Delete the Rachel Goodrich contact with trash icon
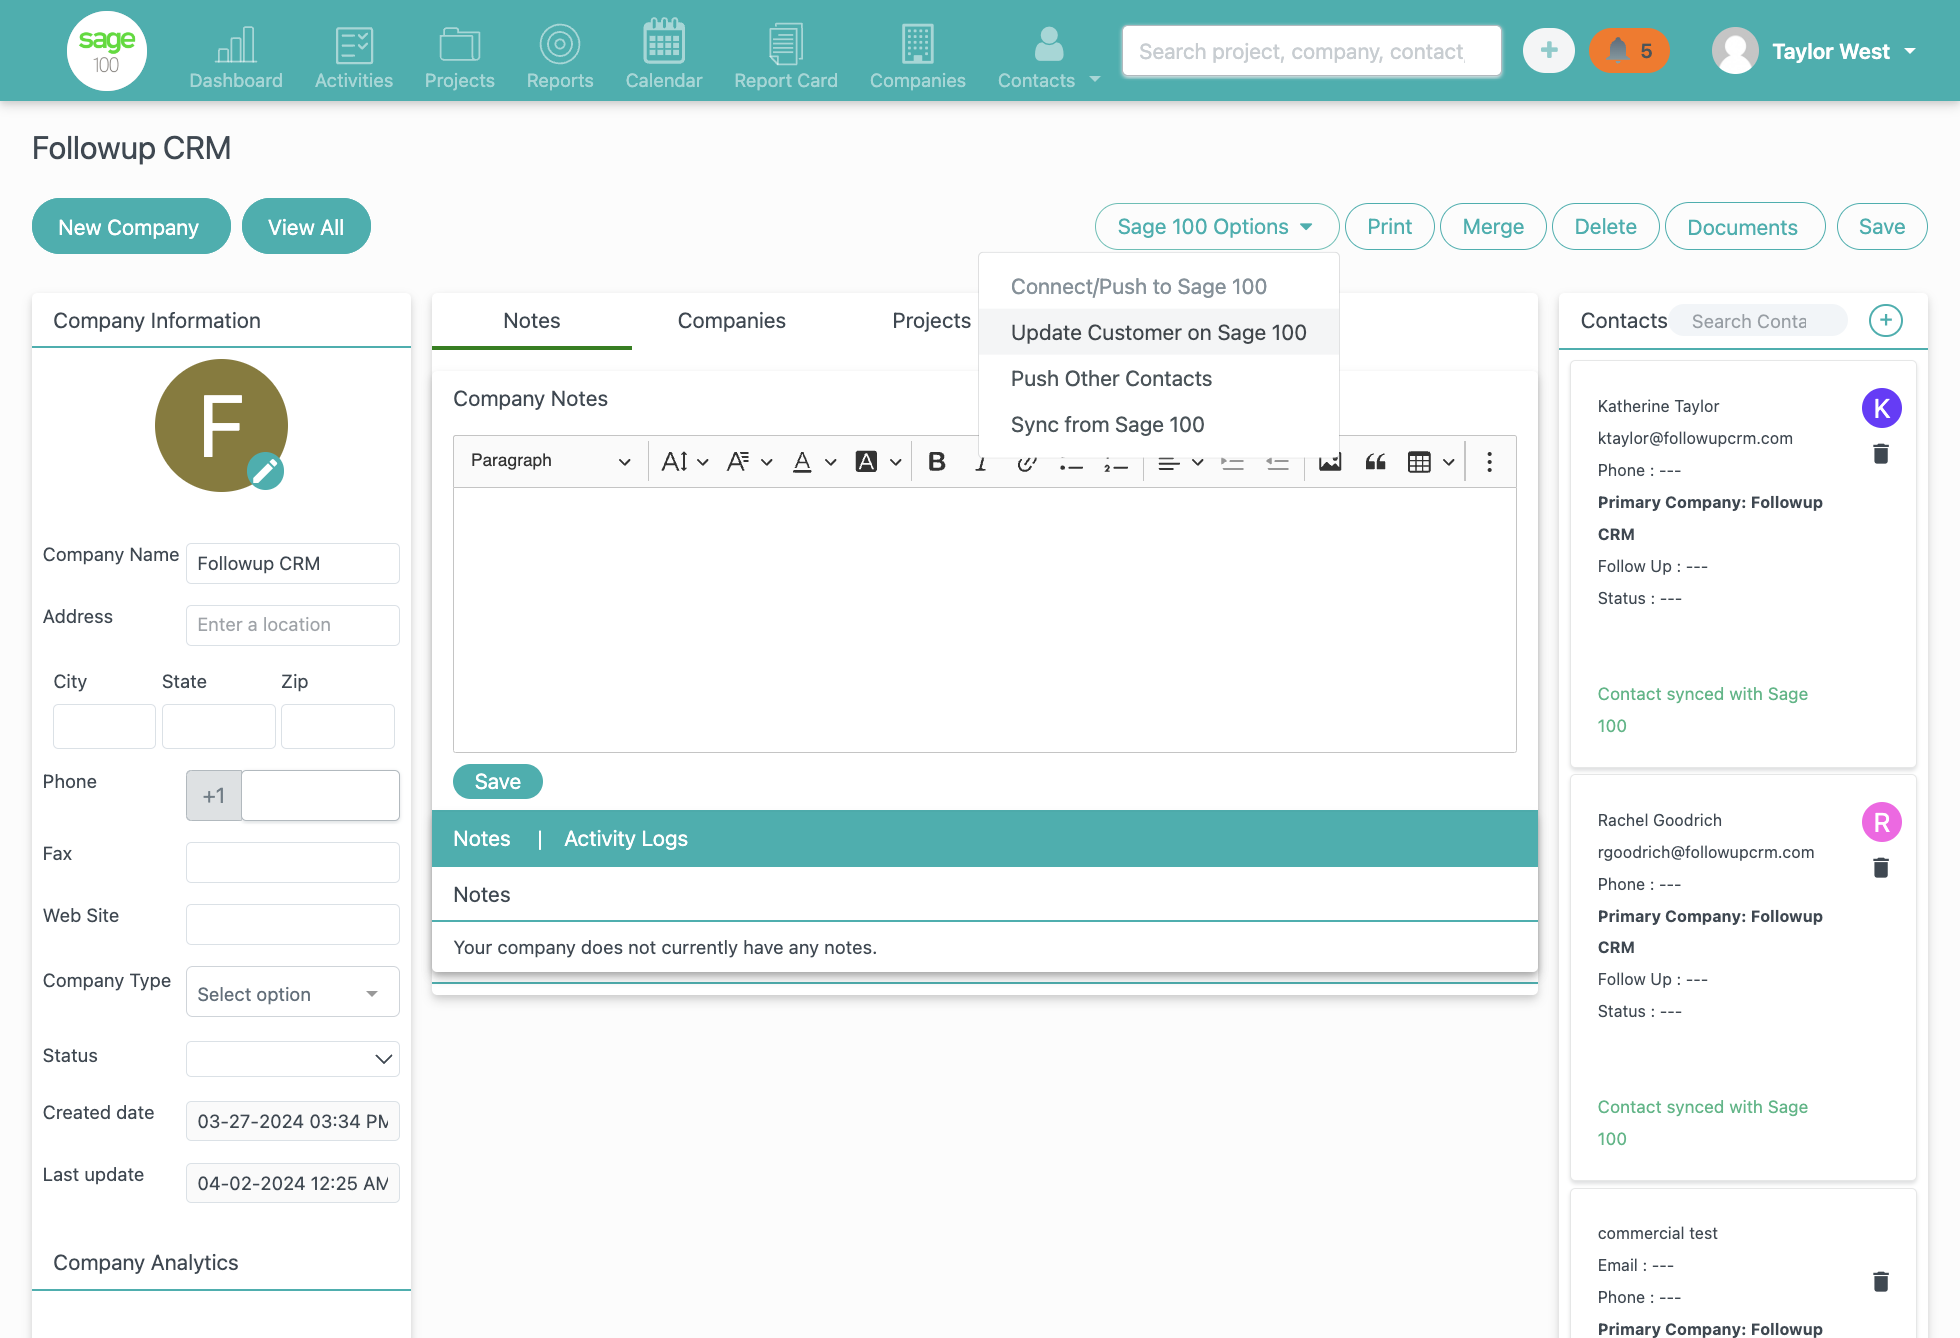This screenshot has height=1338, width=1960. (x=1881, y=867)
